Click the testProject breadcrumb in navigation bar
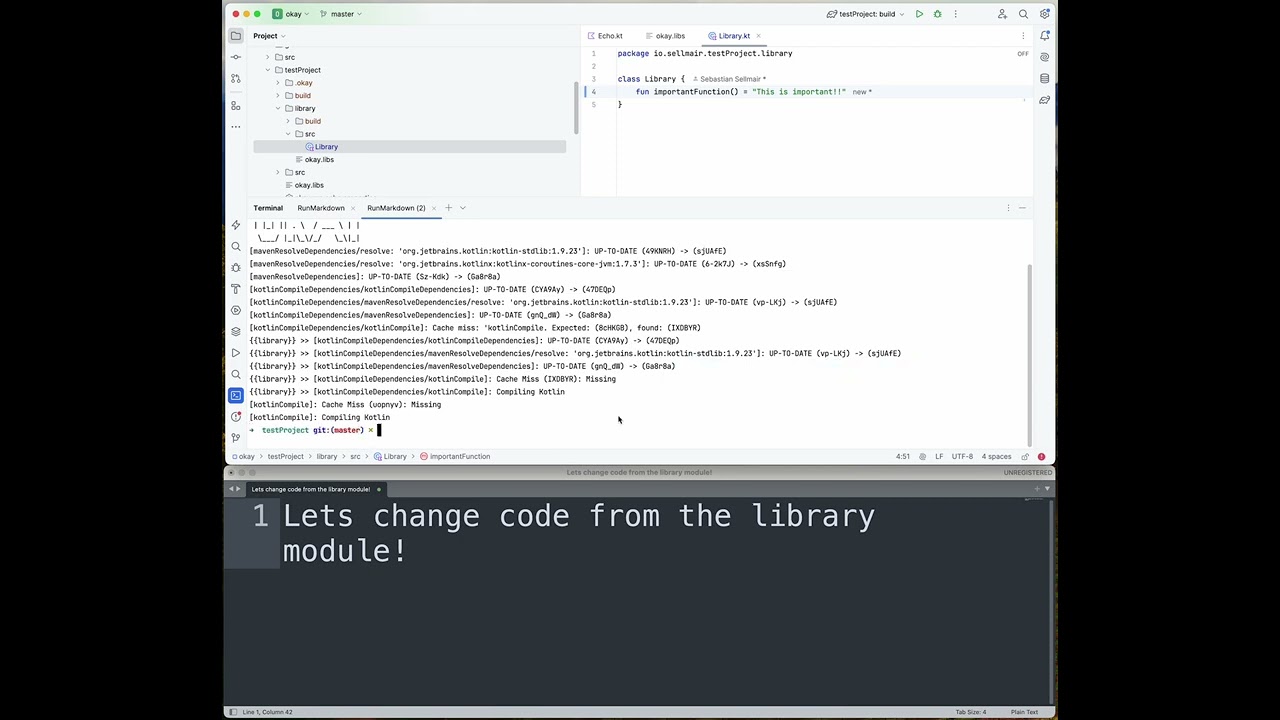The width and height of the screenshot is (1280, 720). 285,456
